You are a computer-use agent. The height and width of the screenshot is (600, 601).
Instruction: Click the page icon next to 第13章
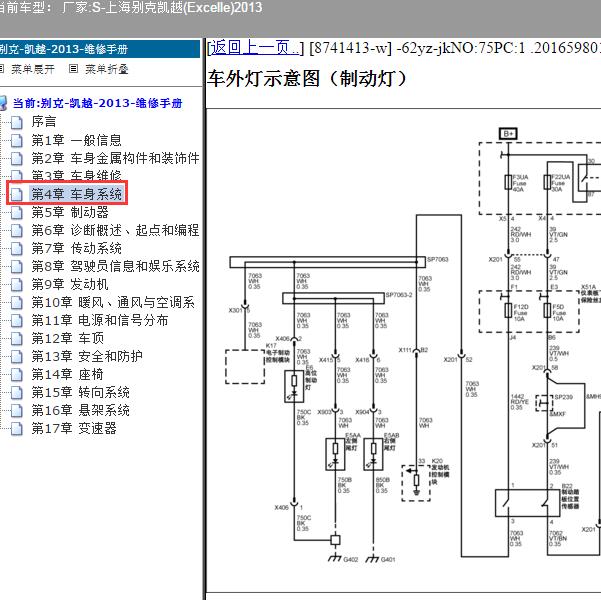(x=16, y=357)
